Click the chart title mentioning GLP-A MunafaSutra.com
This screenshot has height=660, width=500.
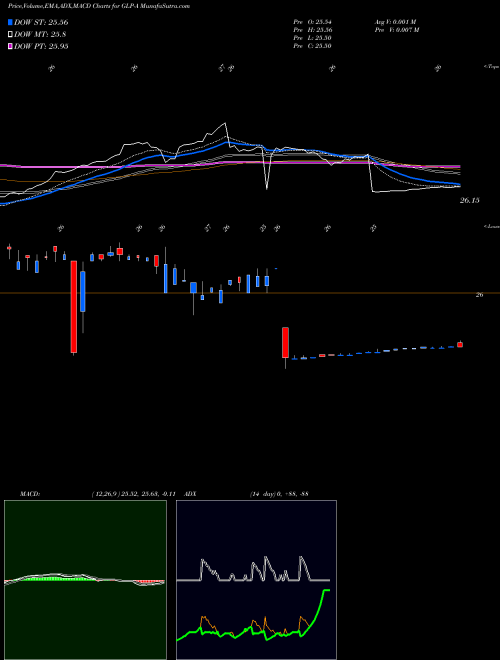[x=98, y=6]
